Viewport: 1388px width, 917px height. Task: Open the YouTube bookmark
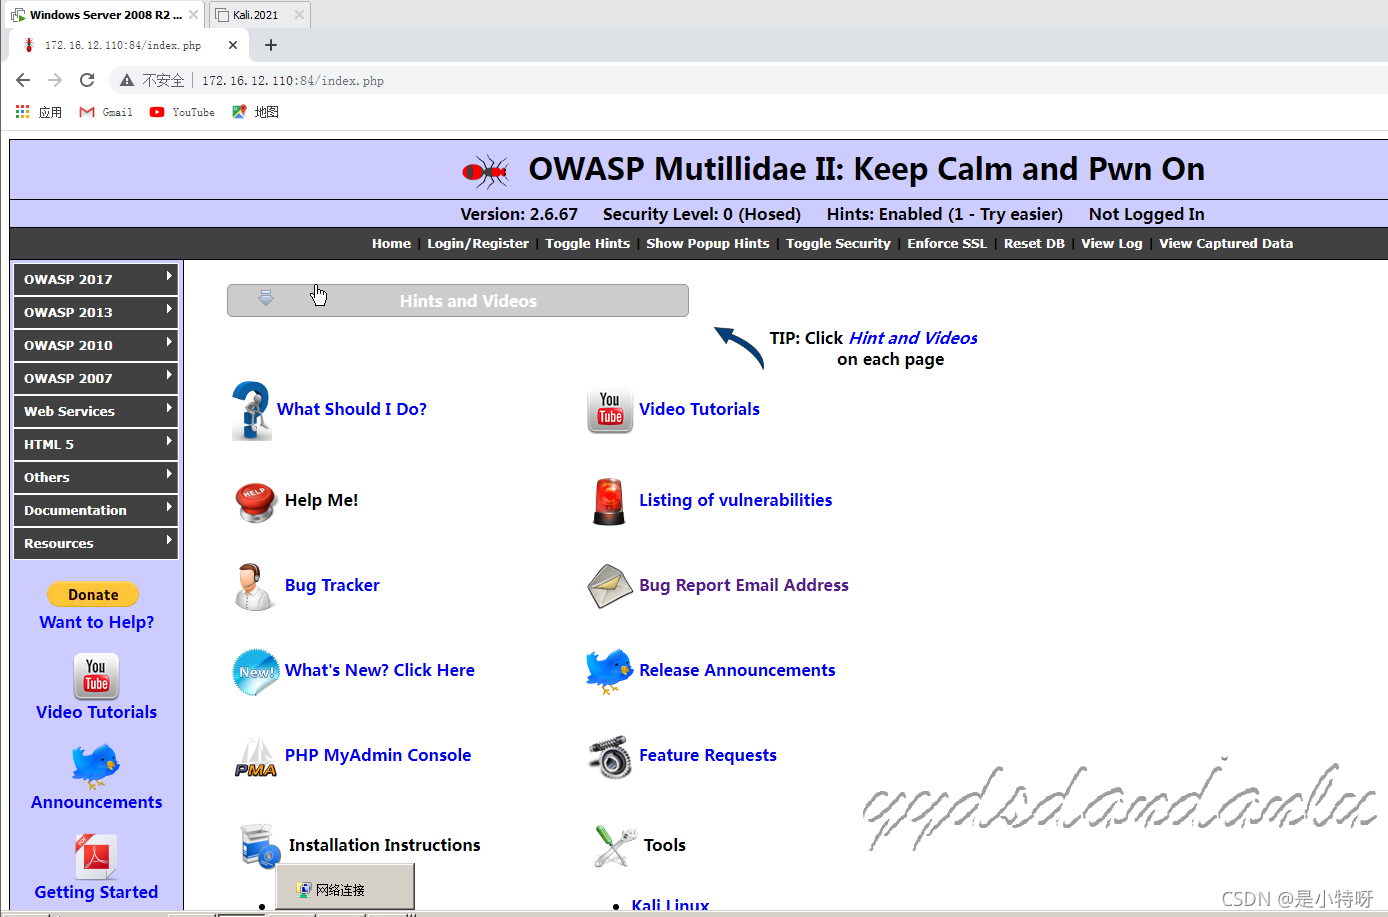tap(182, 112)
